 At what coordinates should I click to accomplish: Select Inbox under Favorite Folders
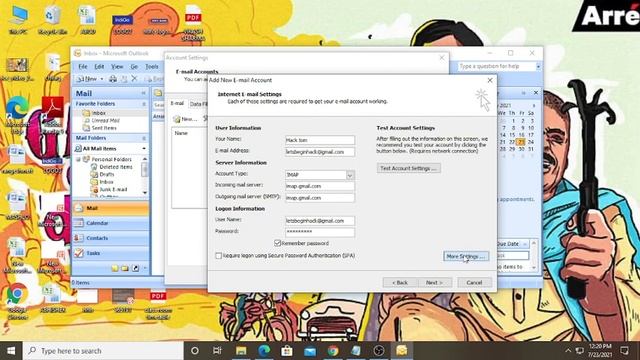[99, 113]
